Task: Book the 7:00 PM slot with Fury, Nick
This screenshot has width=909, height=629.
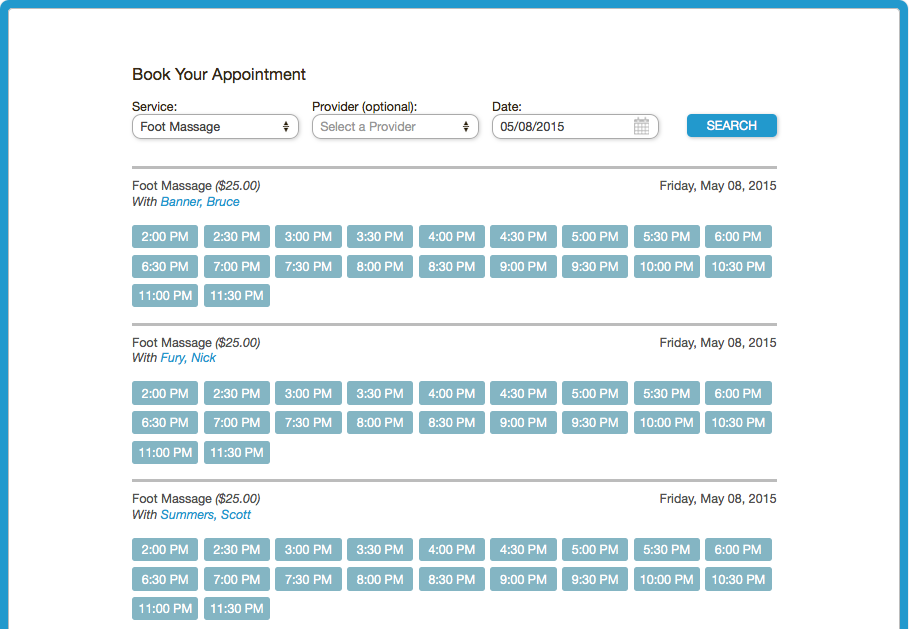Action: pyautogui.click(x=236, y=422)
